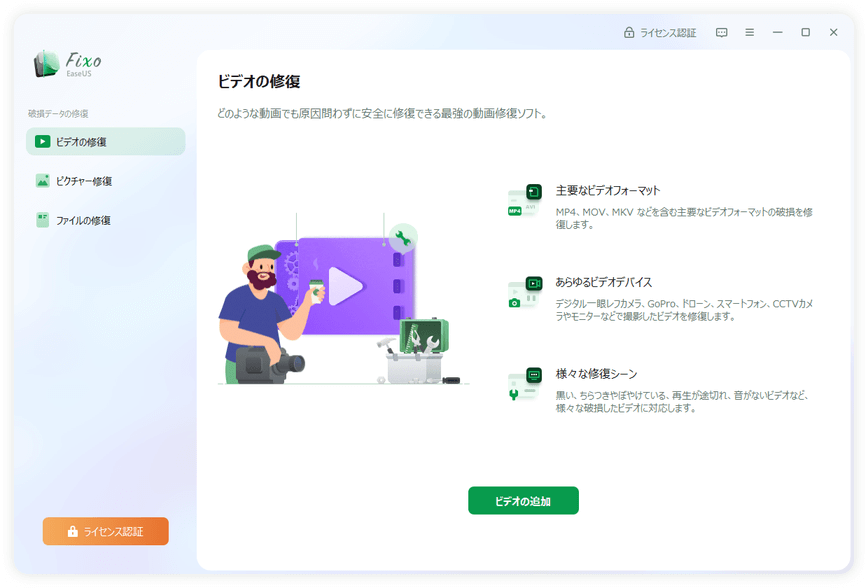Click the green video icon in the sidebar
The height and width of the screenshot is (588, 868).
(42, 142)
